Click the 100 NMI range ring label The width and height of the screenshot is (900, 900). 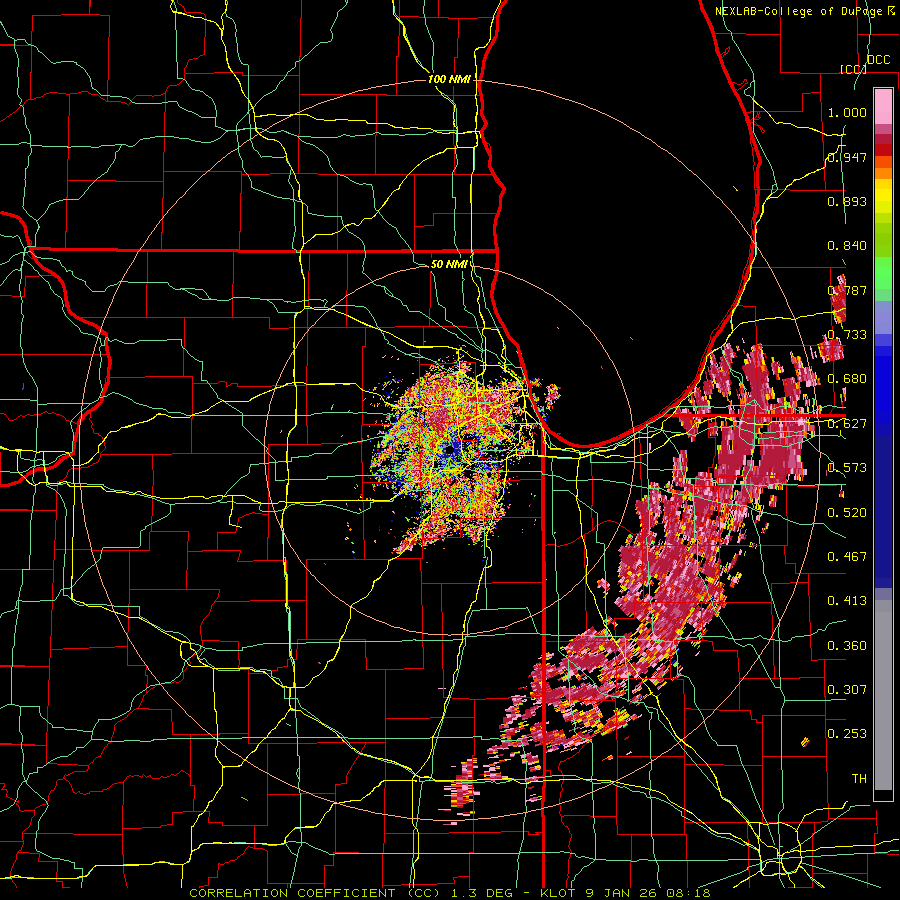[x=449, y=79]
